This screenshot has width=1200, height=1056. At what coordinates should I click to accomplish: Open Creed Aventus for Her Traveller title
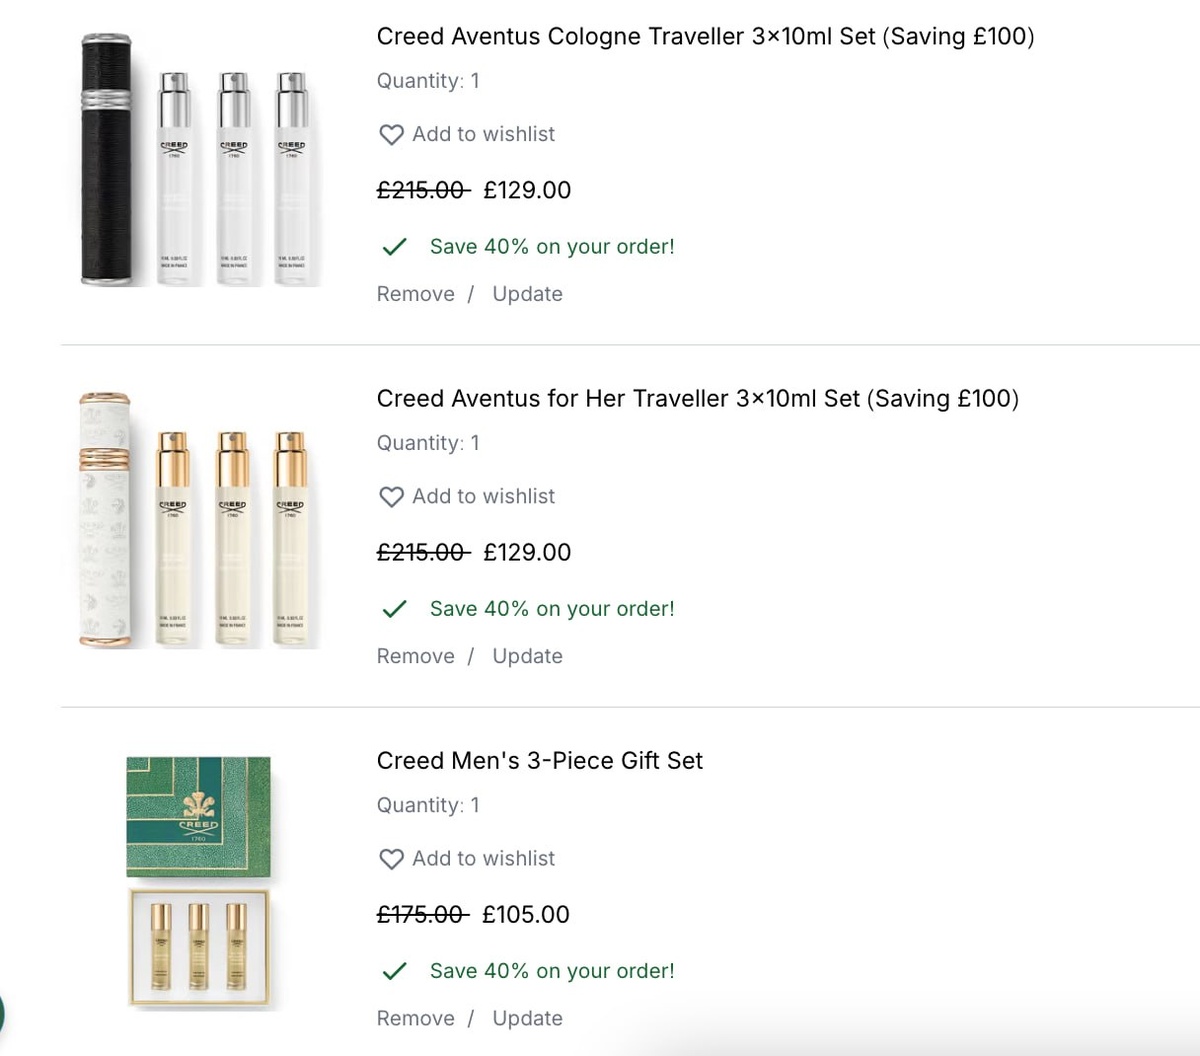tap(697, 398)
